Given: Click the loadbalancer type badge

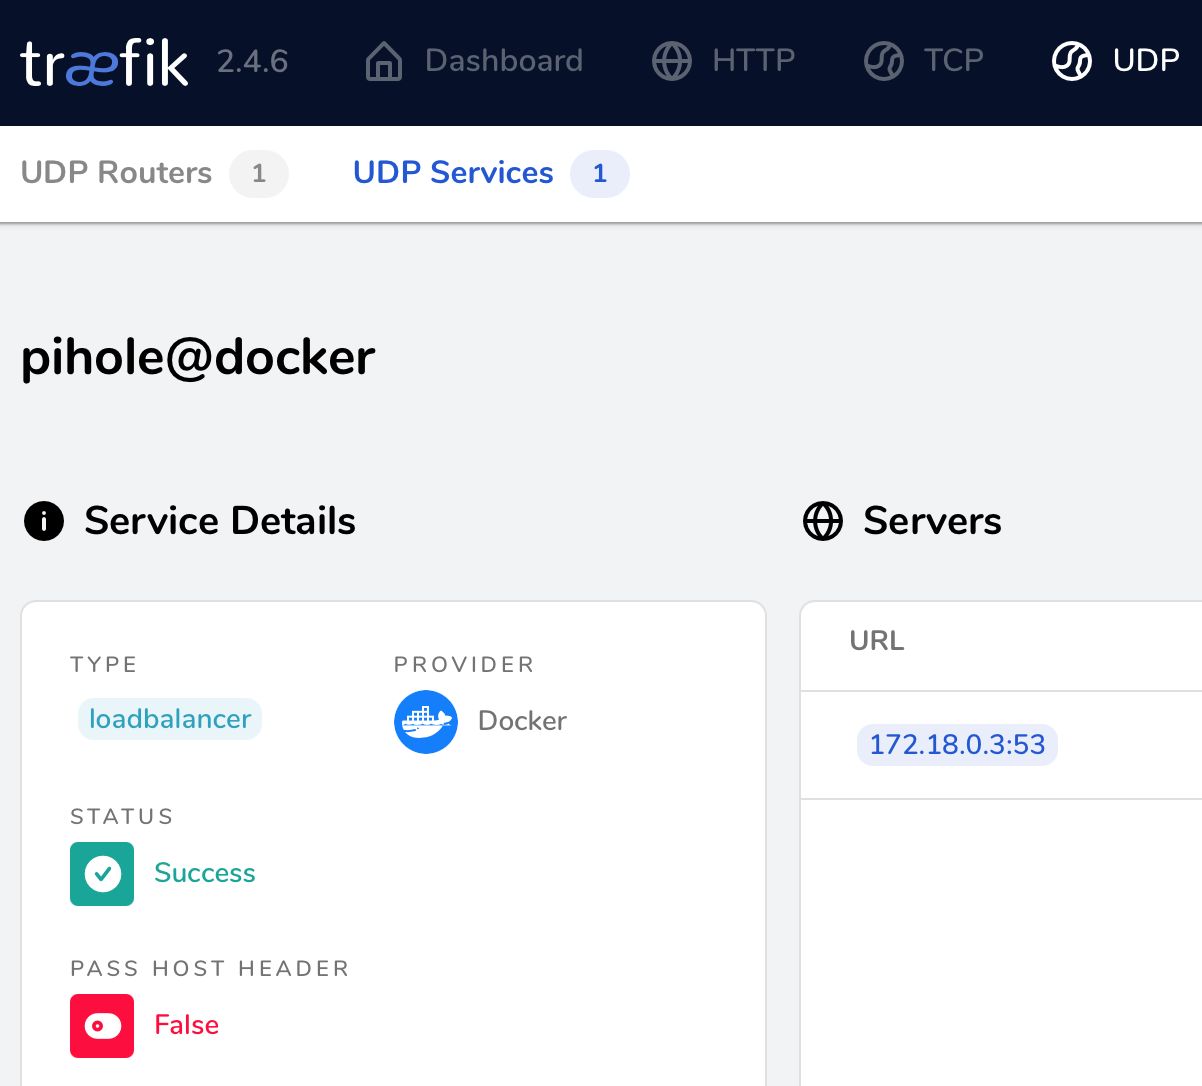Looking at the screenshot, I should pos(170,719).
